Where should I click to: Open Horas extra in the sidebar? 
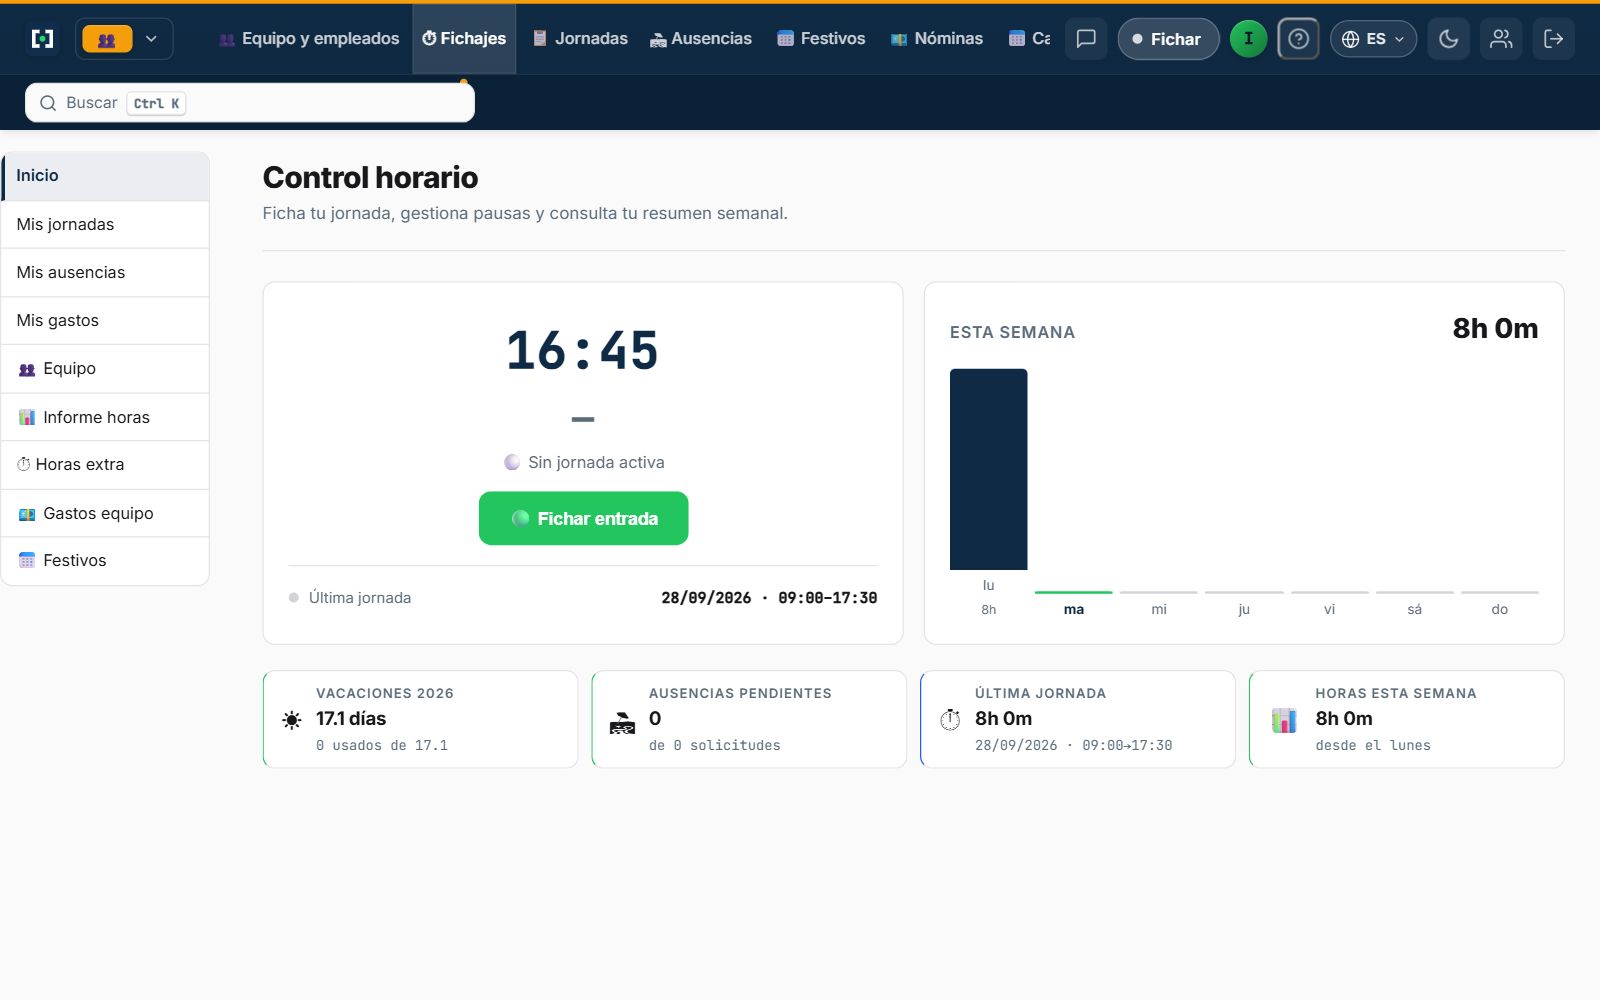[105, 465]
